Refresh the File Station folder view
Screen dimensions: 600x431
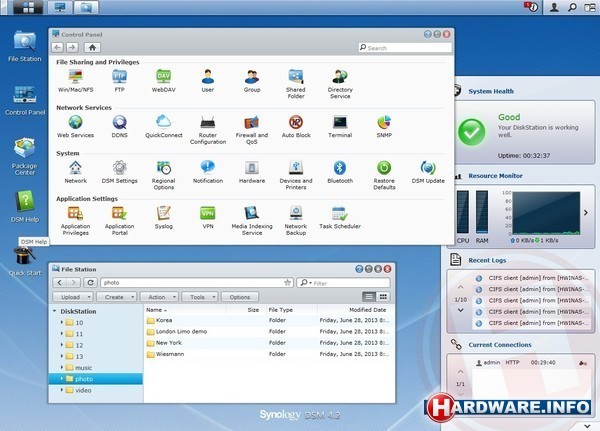[90, 283]
